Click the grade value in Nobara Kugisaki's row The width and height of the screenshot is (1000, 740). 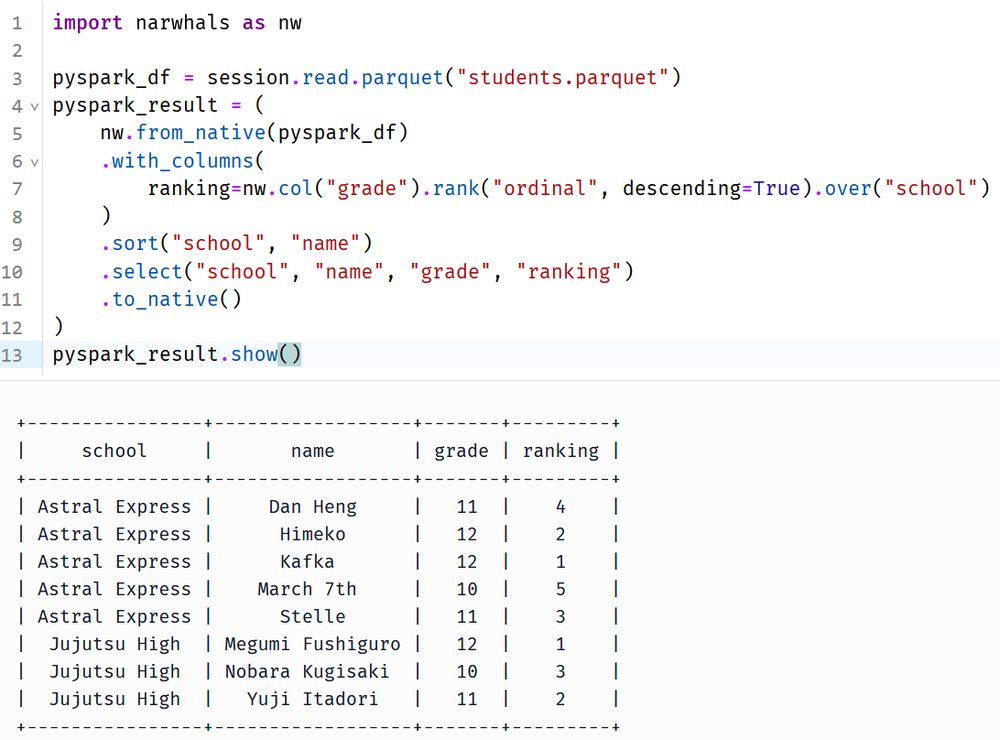[x=467, y=672]
